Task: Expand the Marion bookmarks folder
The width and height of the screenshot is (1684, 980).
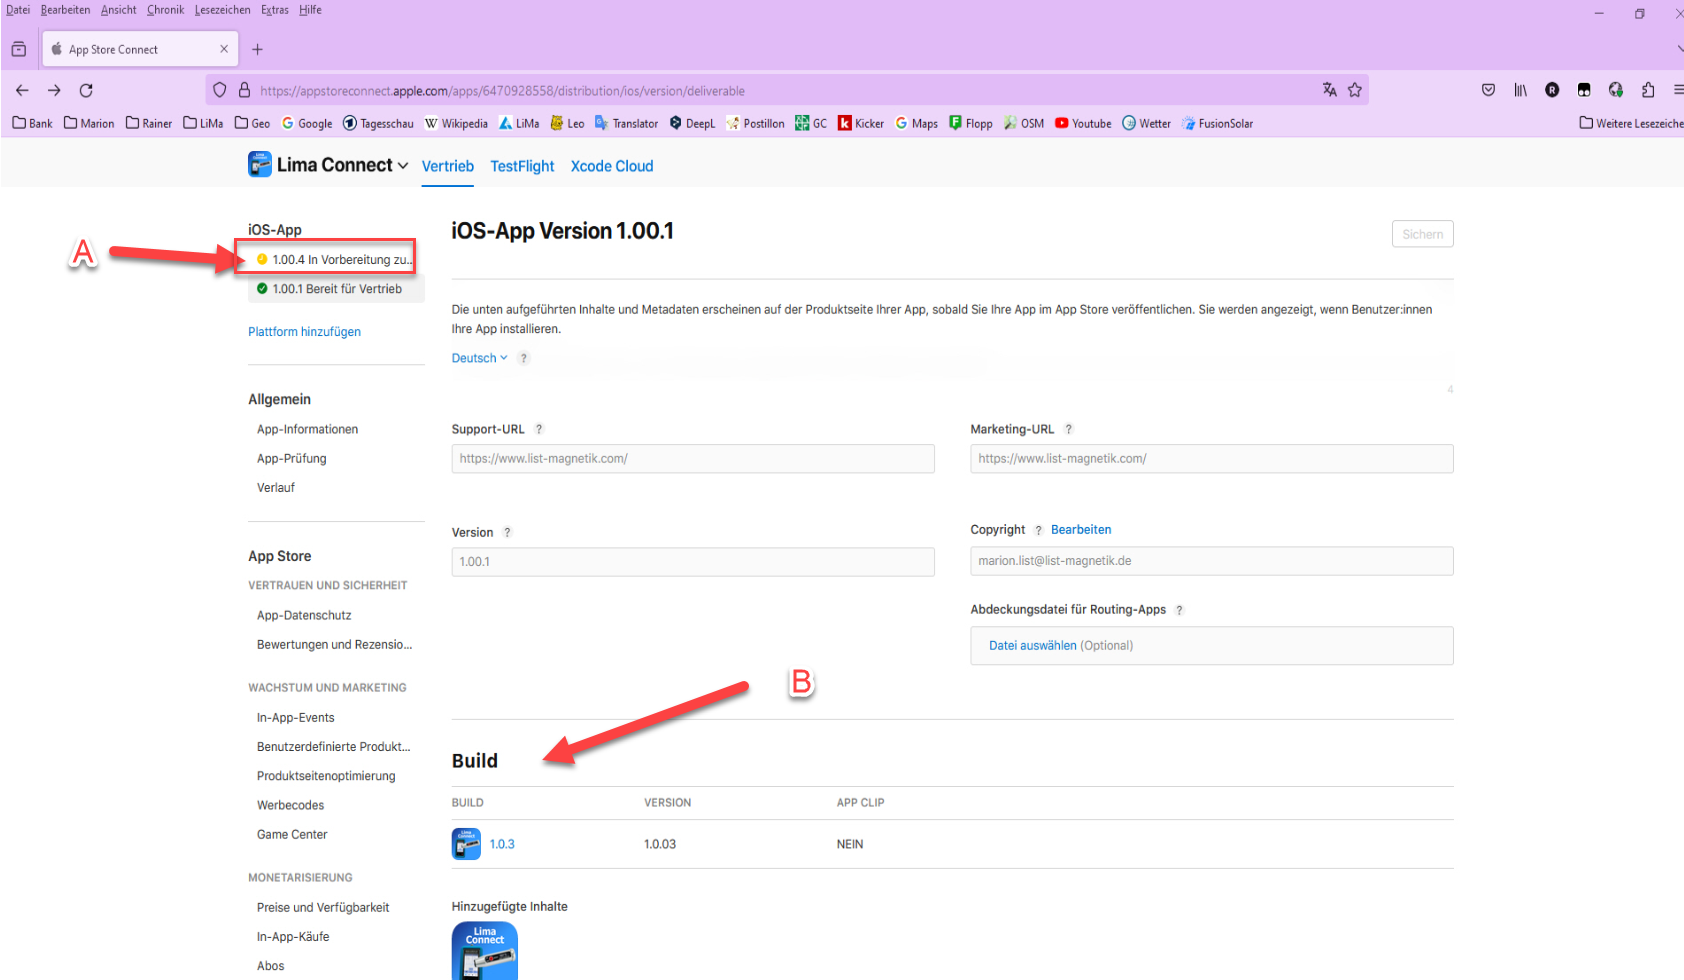Action: [89, 123]
